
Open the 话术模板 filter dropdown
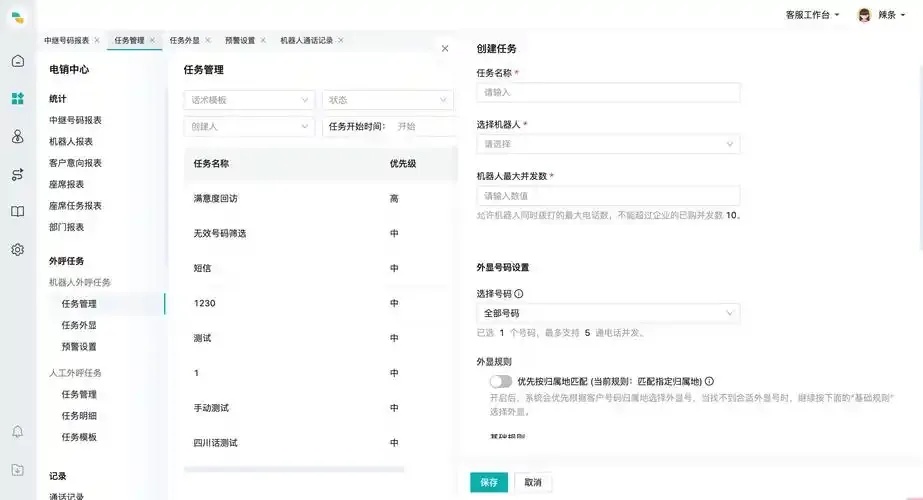(249, 100)
